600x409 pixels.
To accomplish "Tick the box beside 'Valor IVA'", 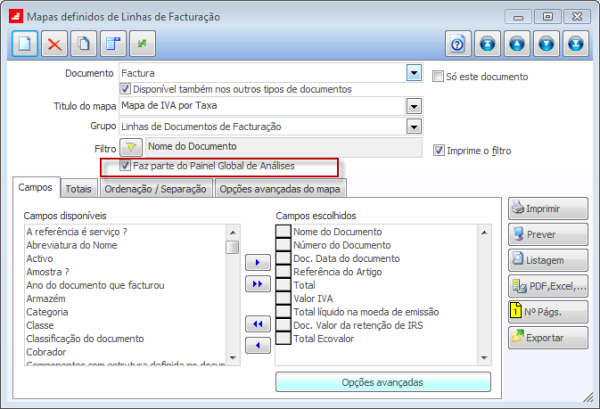I will (x=283, y=298).
